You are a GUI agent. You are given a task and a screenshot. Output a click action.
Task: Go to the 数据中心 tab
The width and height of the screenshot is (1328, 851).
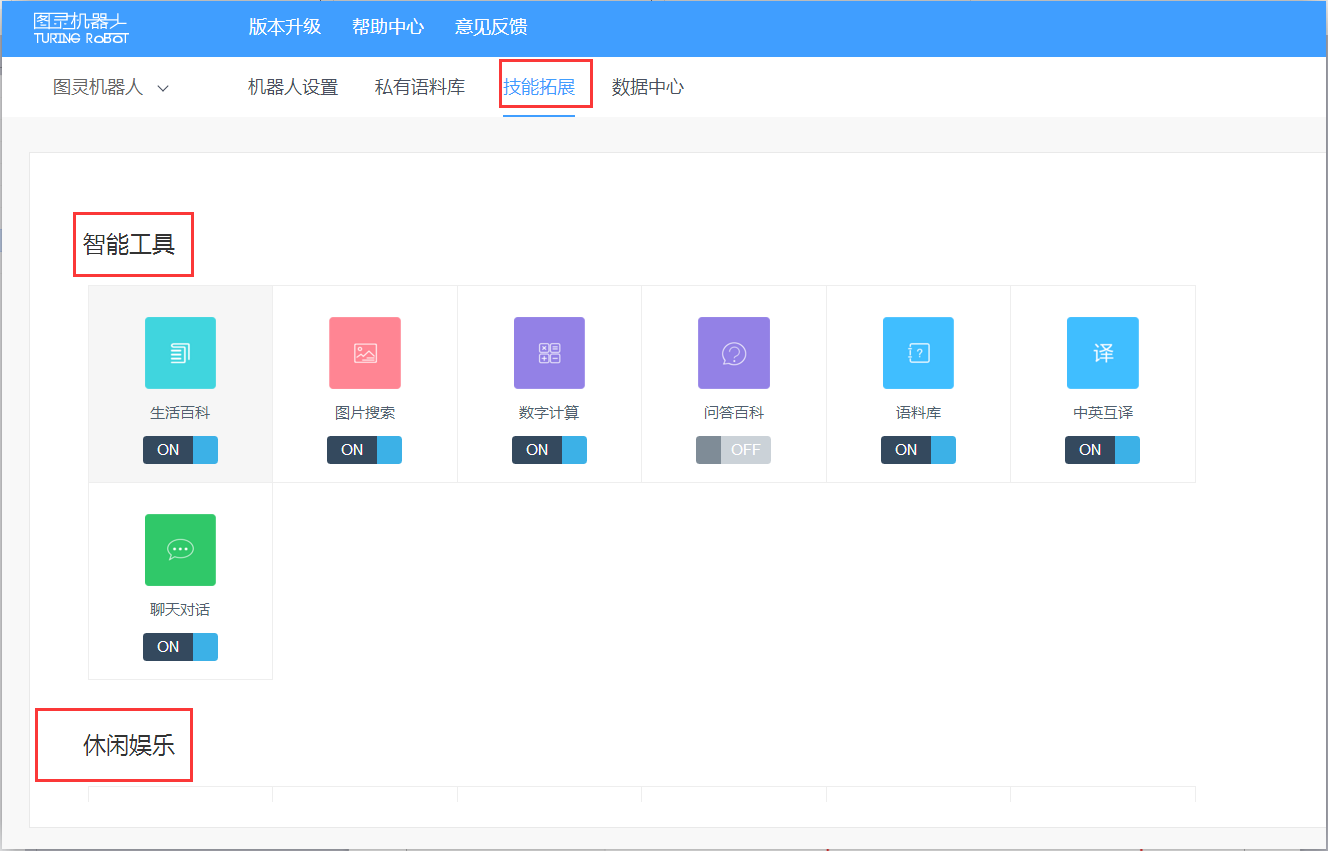pyautogui.click(x=648, y=88)
